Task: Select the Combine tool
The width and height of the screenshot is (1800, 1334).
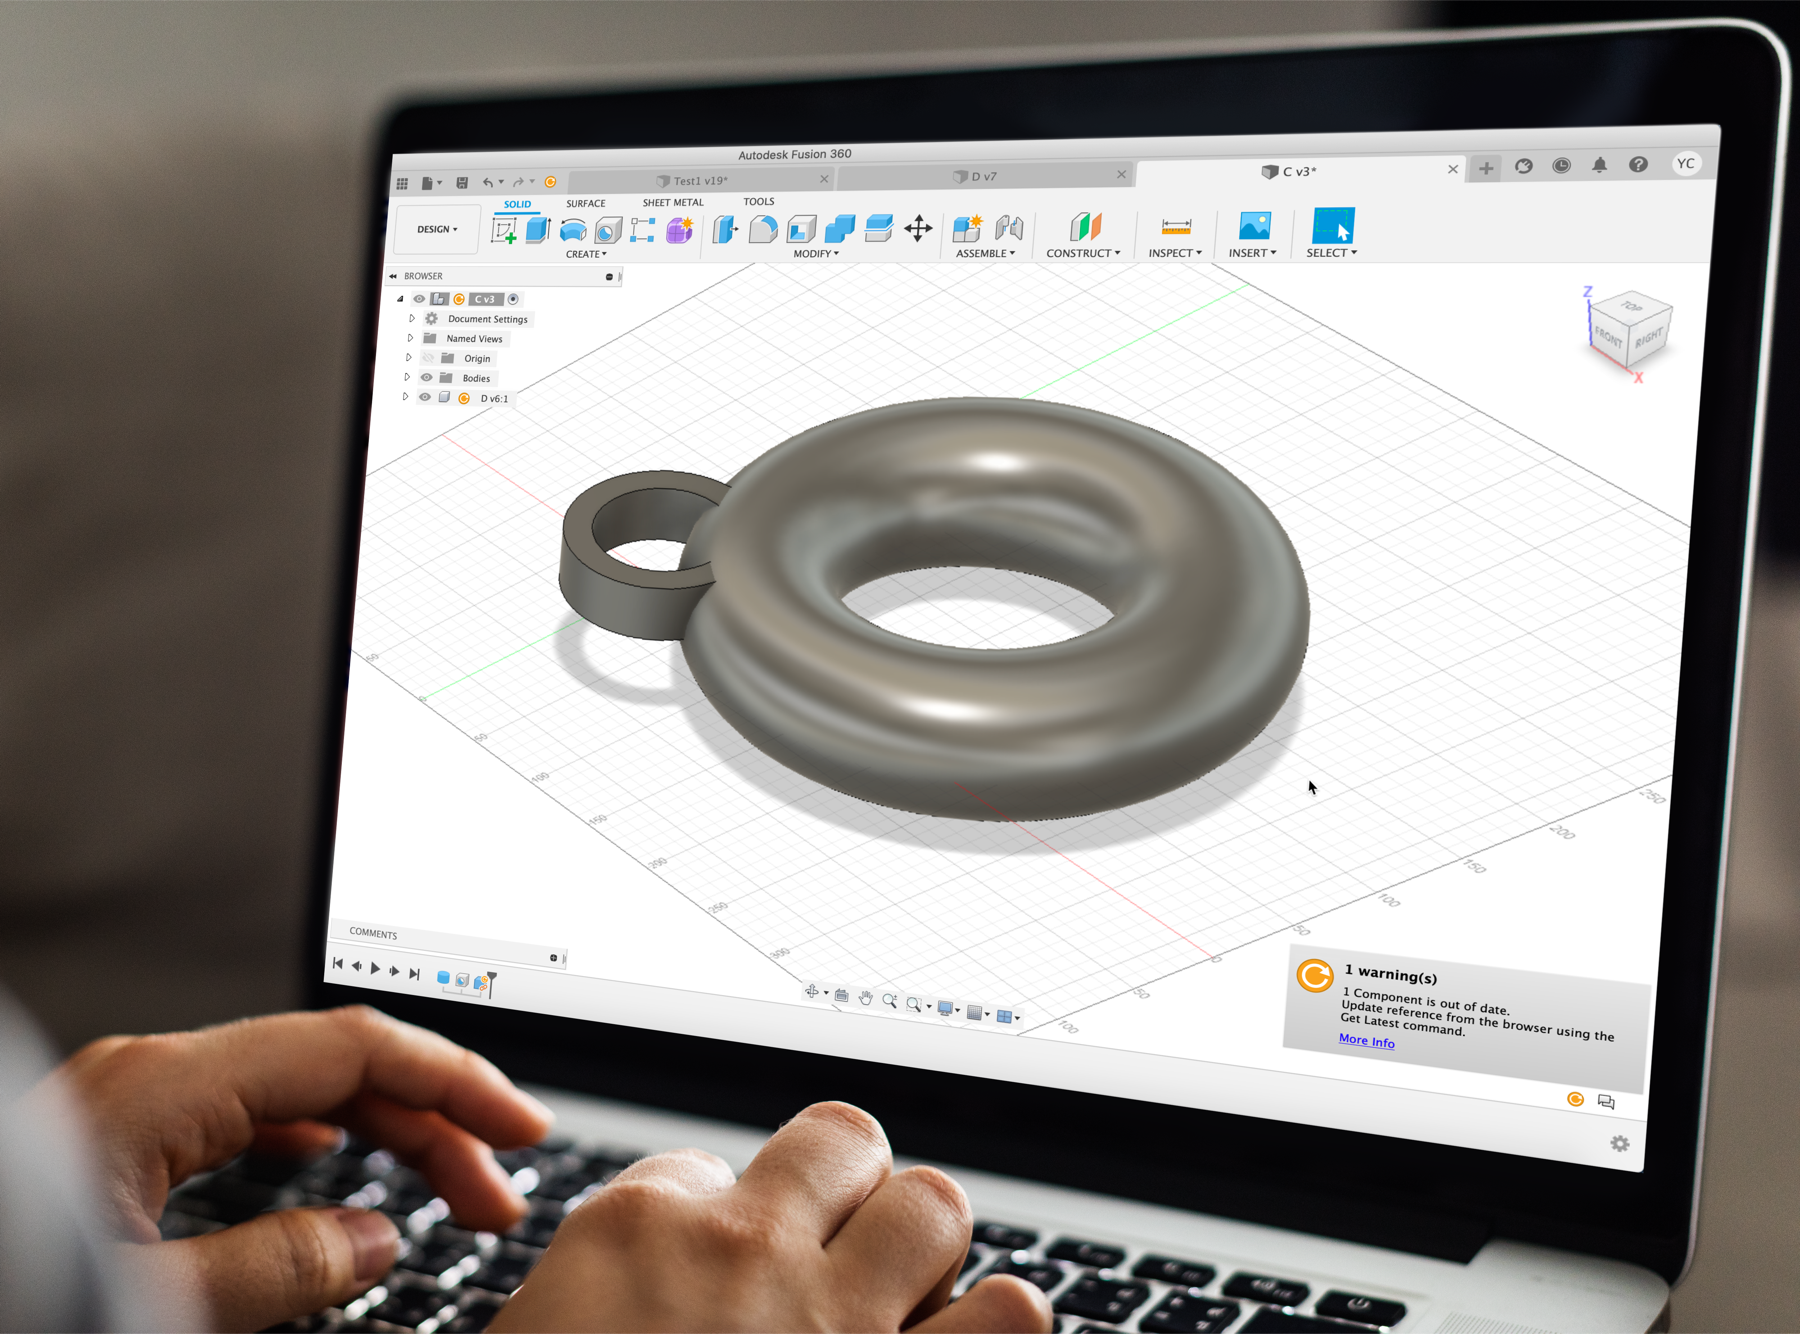Action: pyautogui.click(x=840, y=229)
